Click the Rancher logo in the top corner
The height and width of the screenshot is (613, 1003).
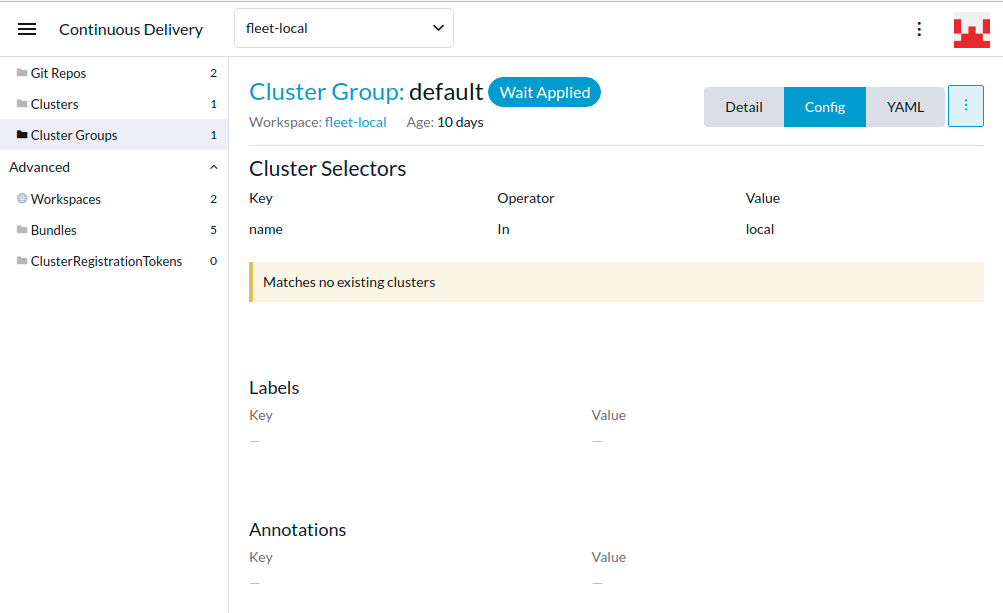pos(970,29)
